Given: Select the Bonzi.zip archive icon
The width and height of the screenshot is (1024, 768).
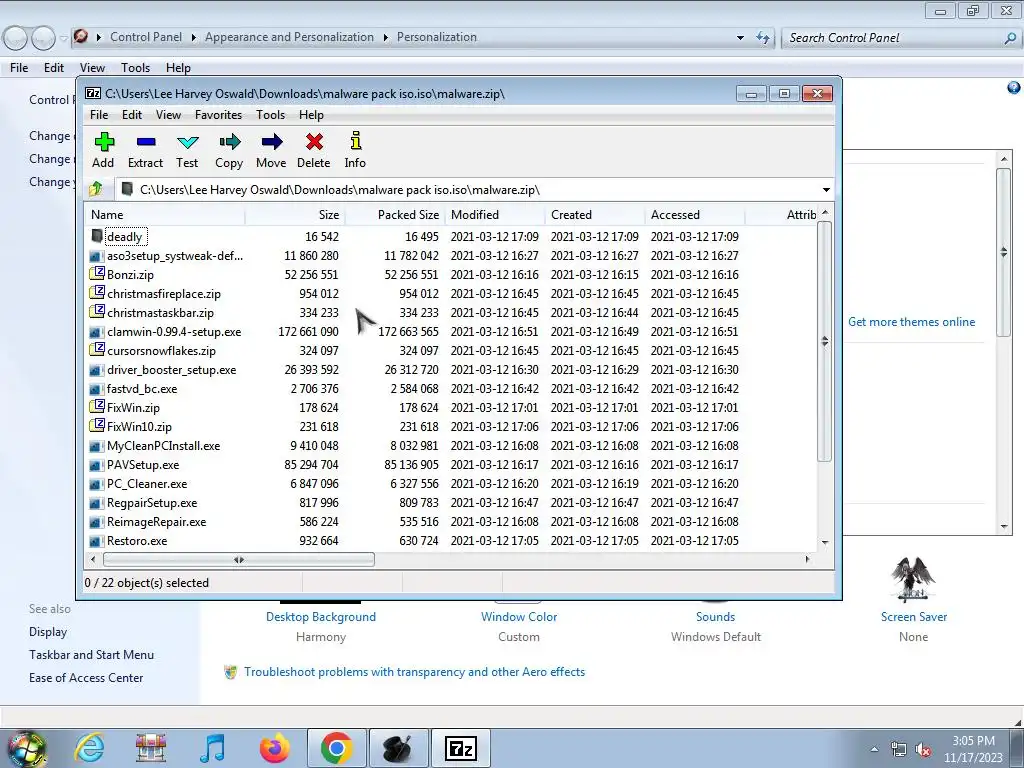Looking at the screenshot, I should (x=97, y=274).
